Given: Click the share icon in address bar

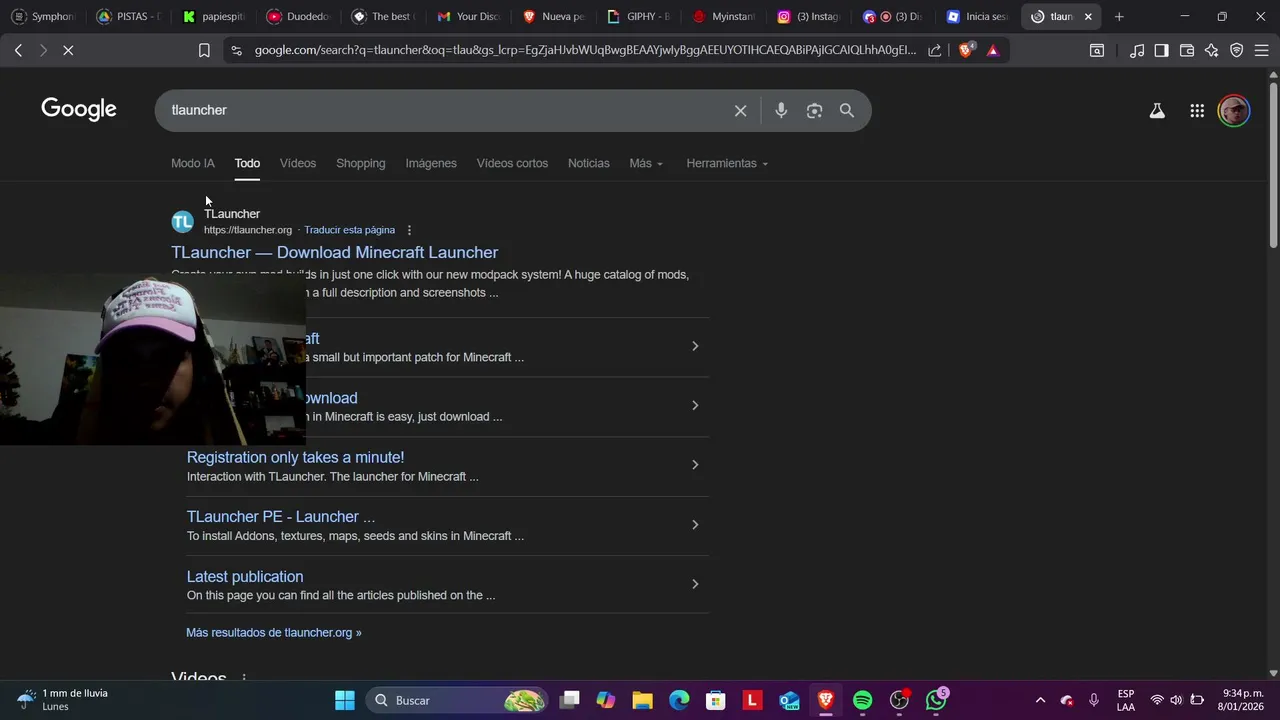Looking at the screenshot, I should (x=934, y=50).
